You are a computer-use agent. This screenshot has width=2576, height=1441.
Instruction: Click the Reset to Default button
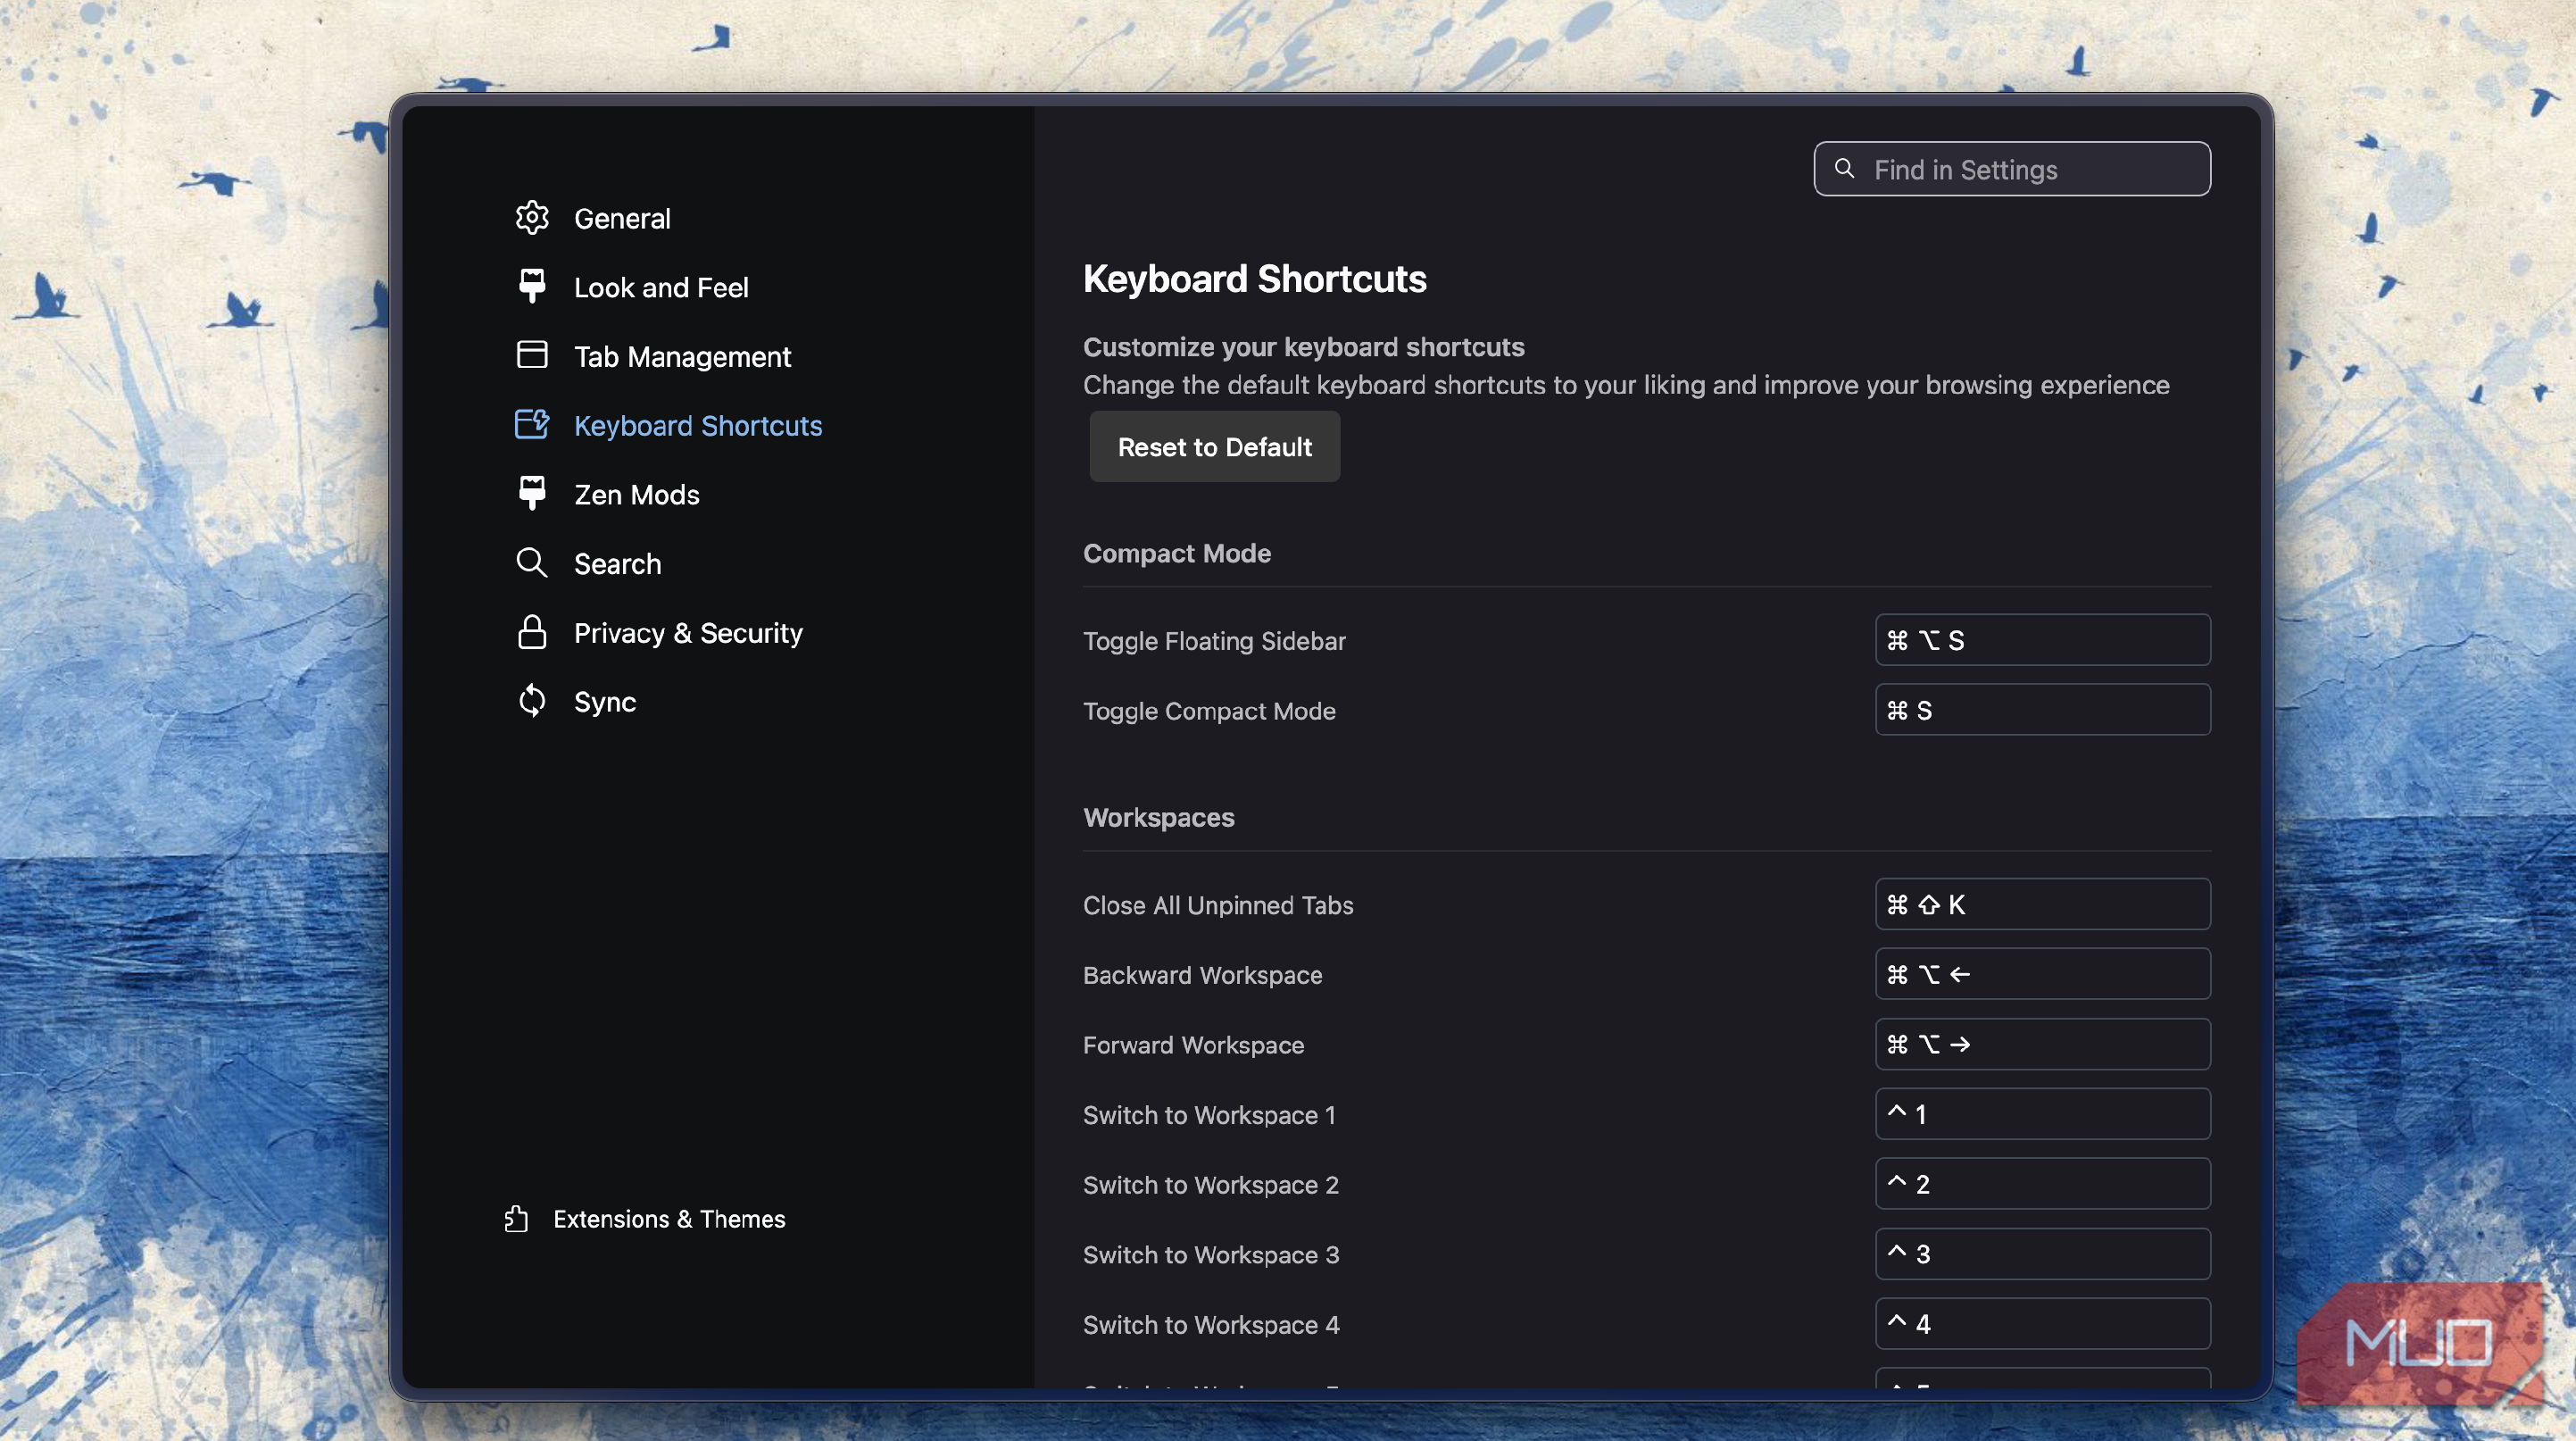coord(1214,446)
